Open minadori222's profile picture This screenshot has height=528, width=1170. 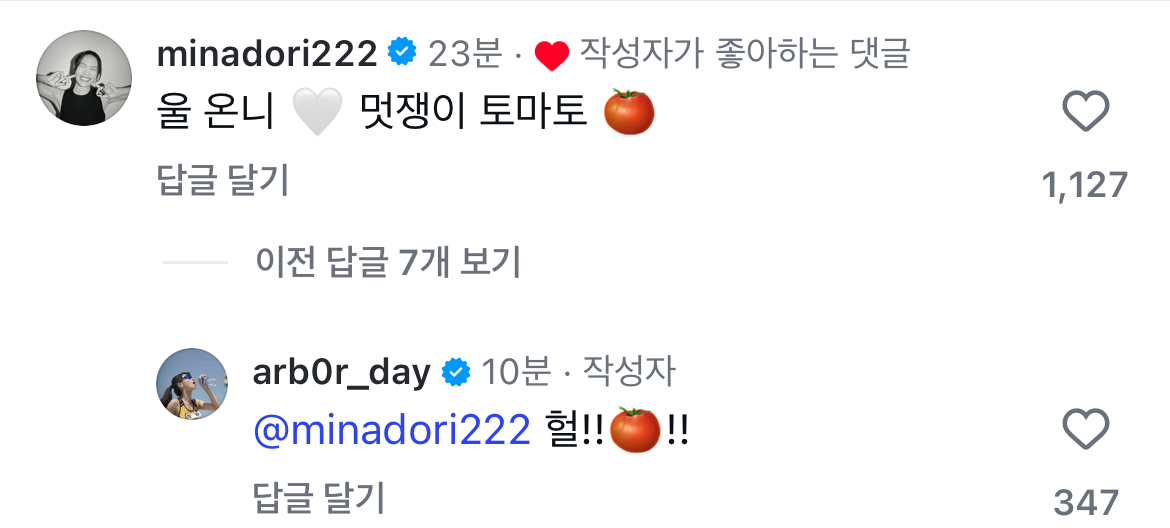coord(84,78)
